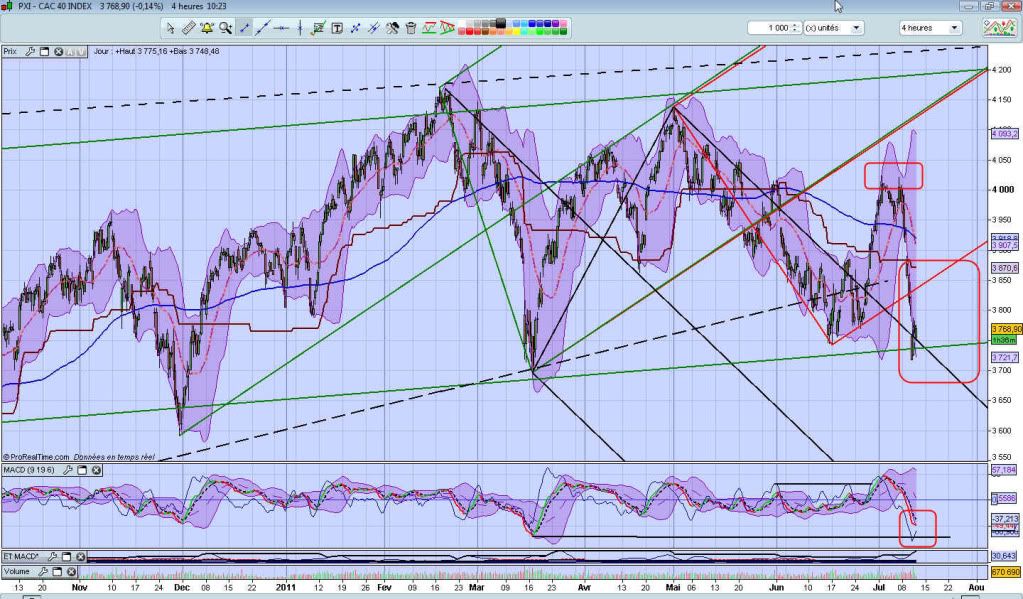The image size is (1023, 599).
Task: Click the 1 000 units input field
Action: [775, 28]
